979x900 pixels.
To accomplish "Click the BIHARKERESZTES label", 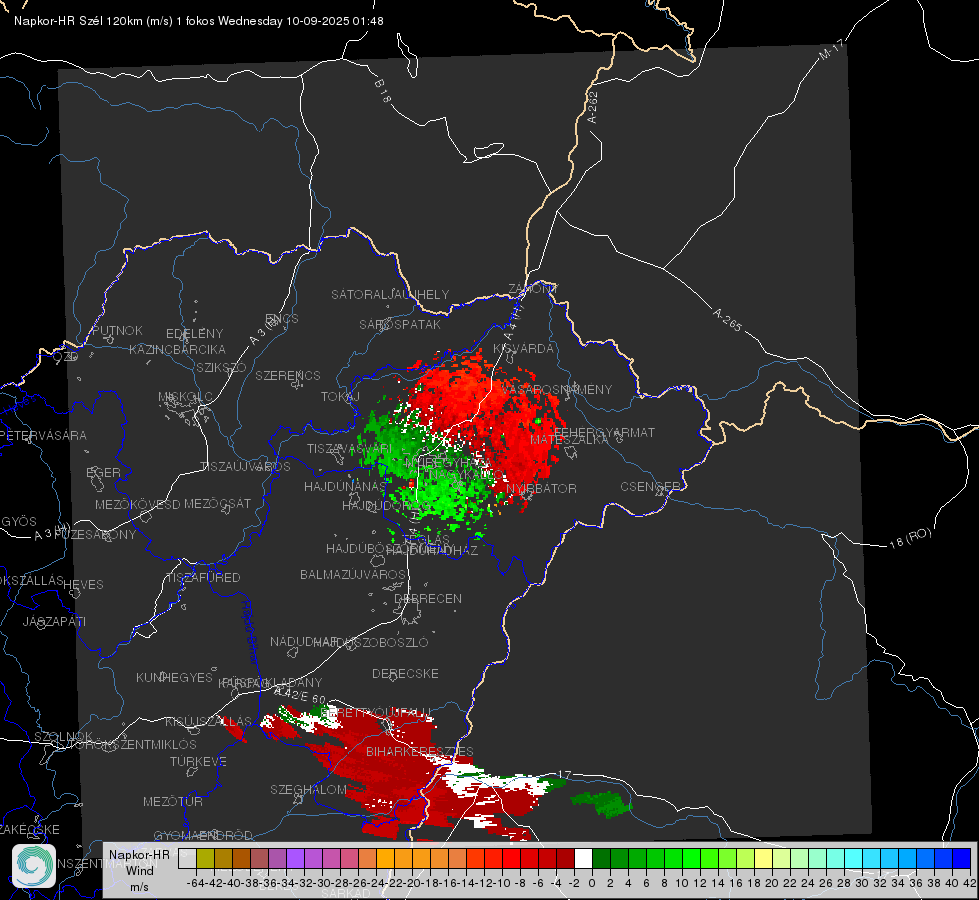I will coord(420,751).
